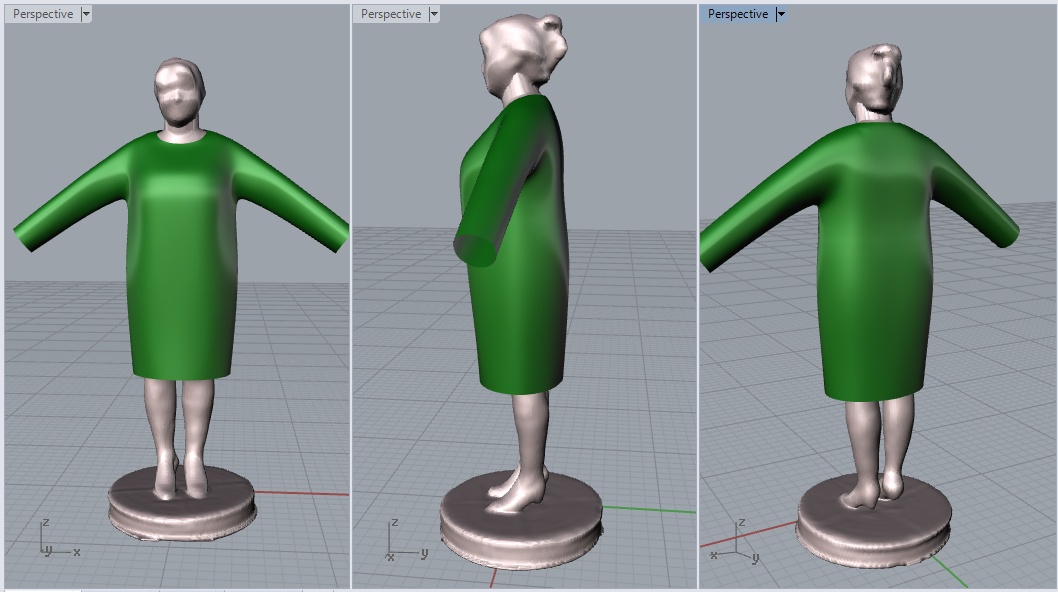Open the middle viewport's Perspective dropdown arrow
The width and height of the screenshot is (1058, 592).
point(434,14)
